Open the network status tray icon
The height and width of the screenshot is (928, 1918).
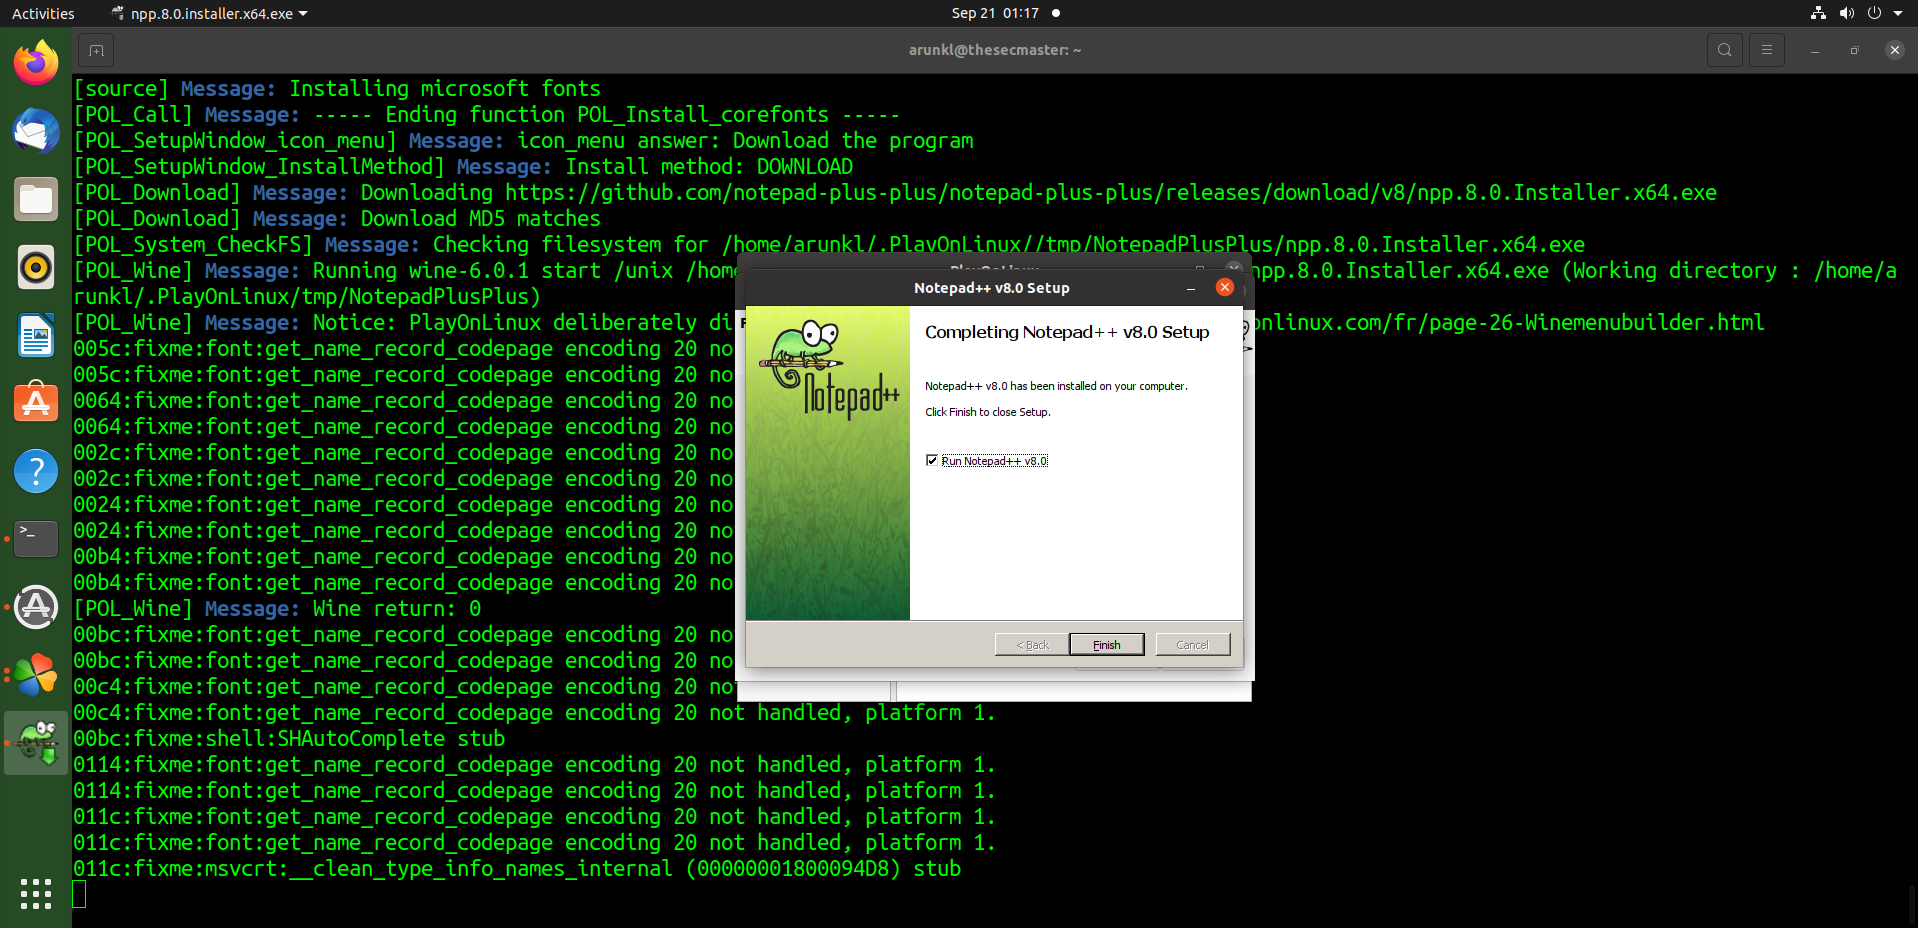tap(1818, 13)
